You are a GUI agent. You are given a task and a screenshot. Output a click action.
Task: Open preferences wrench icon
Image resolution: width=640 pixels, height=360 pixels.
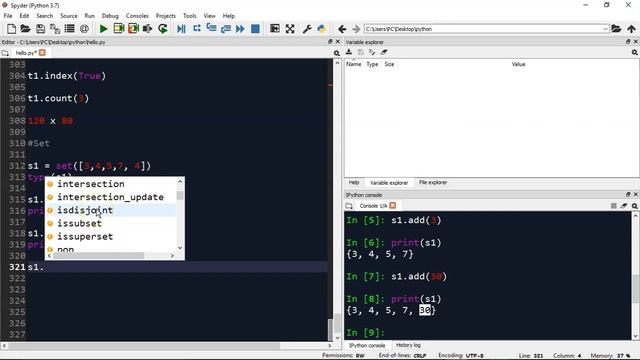click(307, 29)
